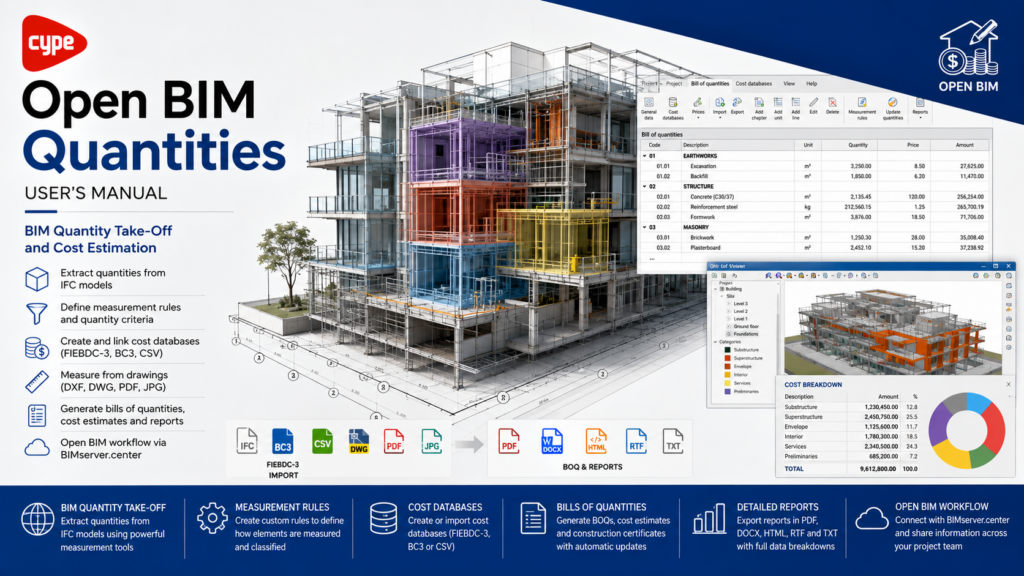Click the gear icon in the bottom banner

tap(212, 518)
